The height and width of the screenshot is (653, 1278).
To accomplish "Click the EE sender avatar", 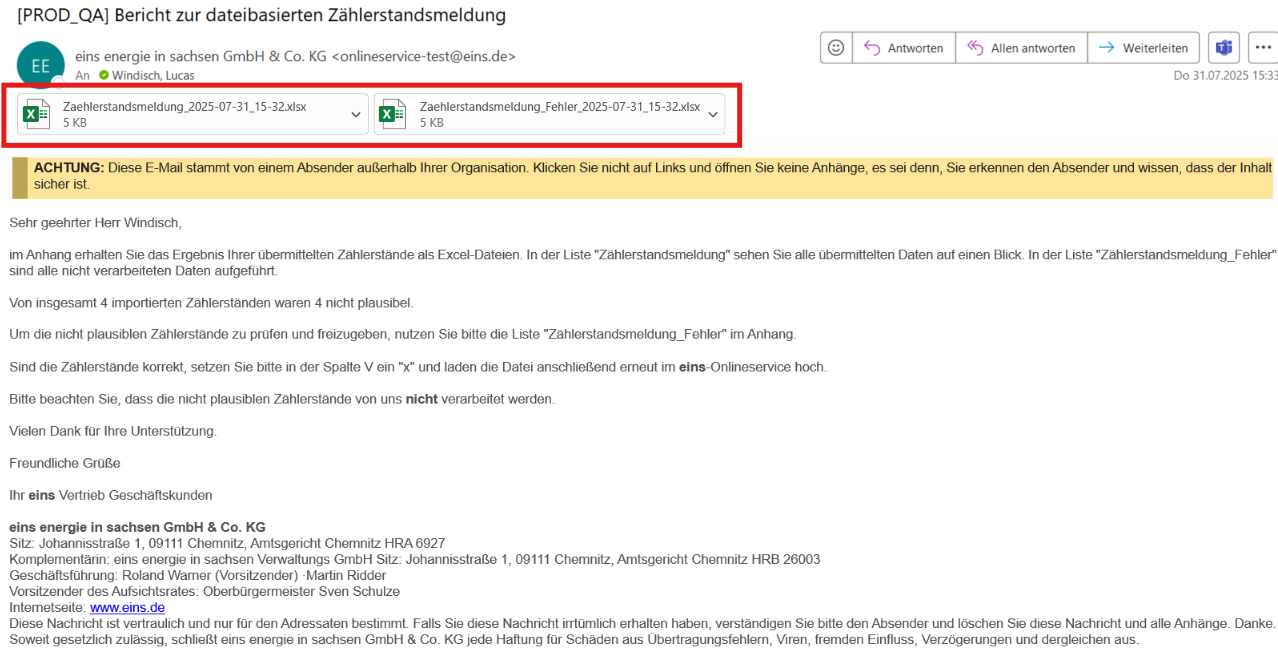I will click(41, 65).
